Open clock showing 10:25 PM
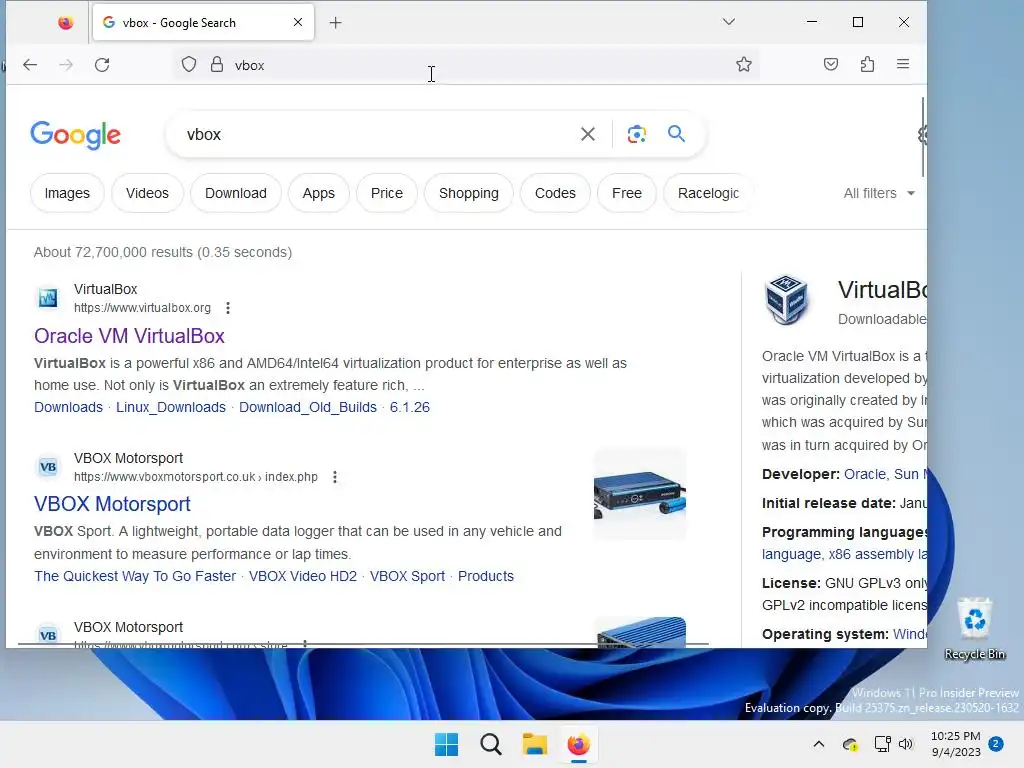This screenshot has height=768, width=1024. pyautogui.click(x=955, y=744)
